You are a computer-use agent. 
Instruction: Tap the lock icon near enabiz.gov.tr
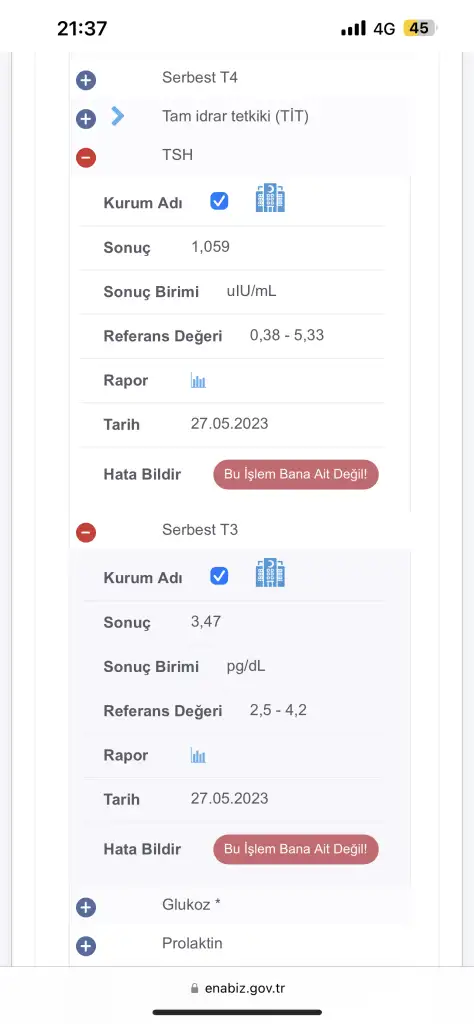tap(194, 989)
